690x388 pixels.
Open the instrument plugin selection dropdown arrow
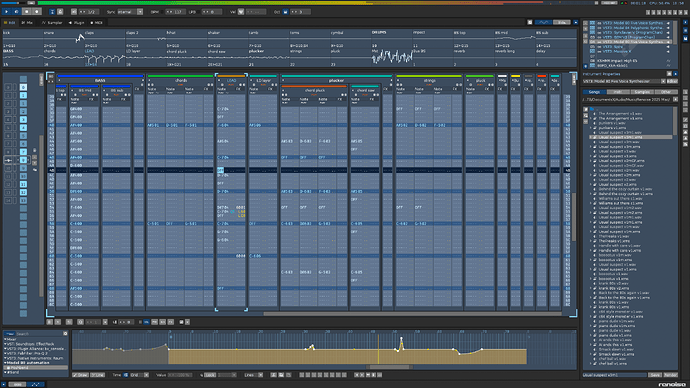point(664,81)
